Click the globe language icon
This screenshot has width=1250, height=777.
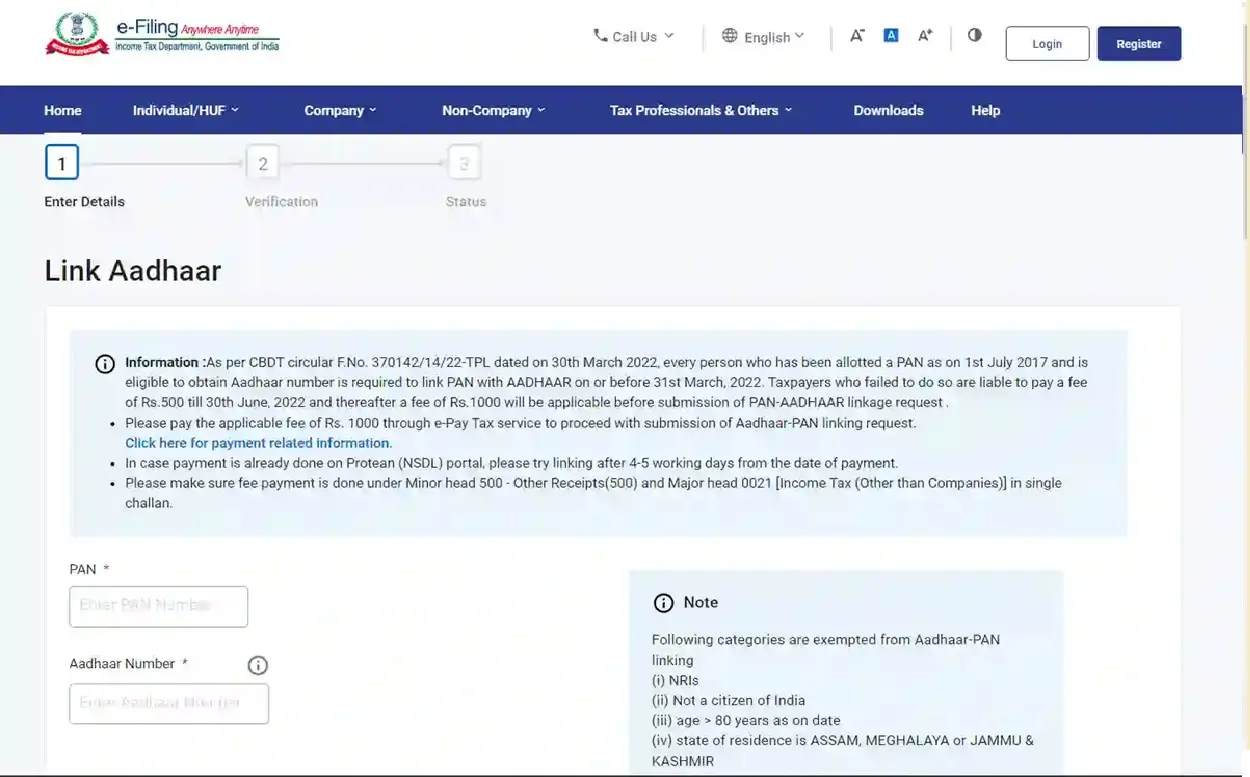click(x=730, y=36)
